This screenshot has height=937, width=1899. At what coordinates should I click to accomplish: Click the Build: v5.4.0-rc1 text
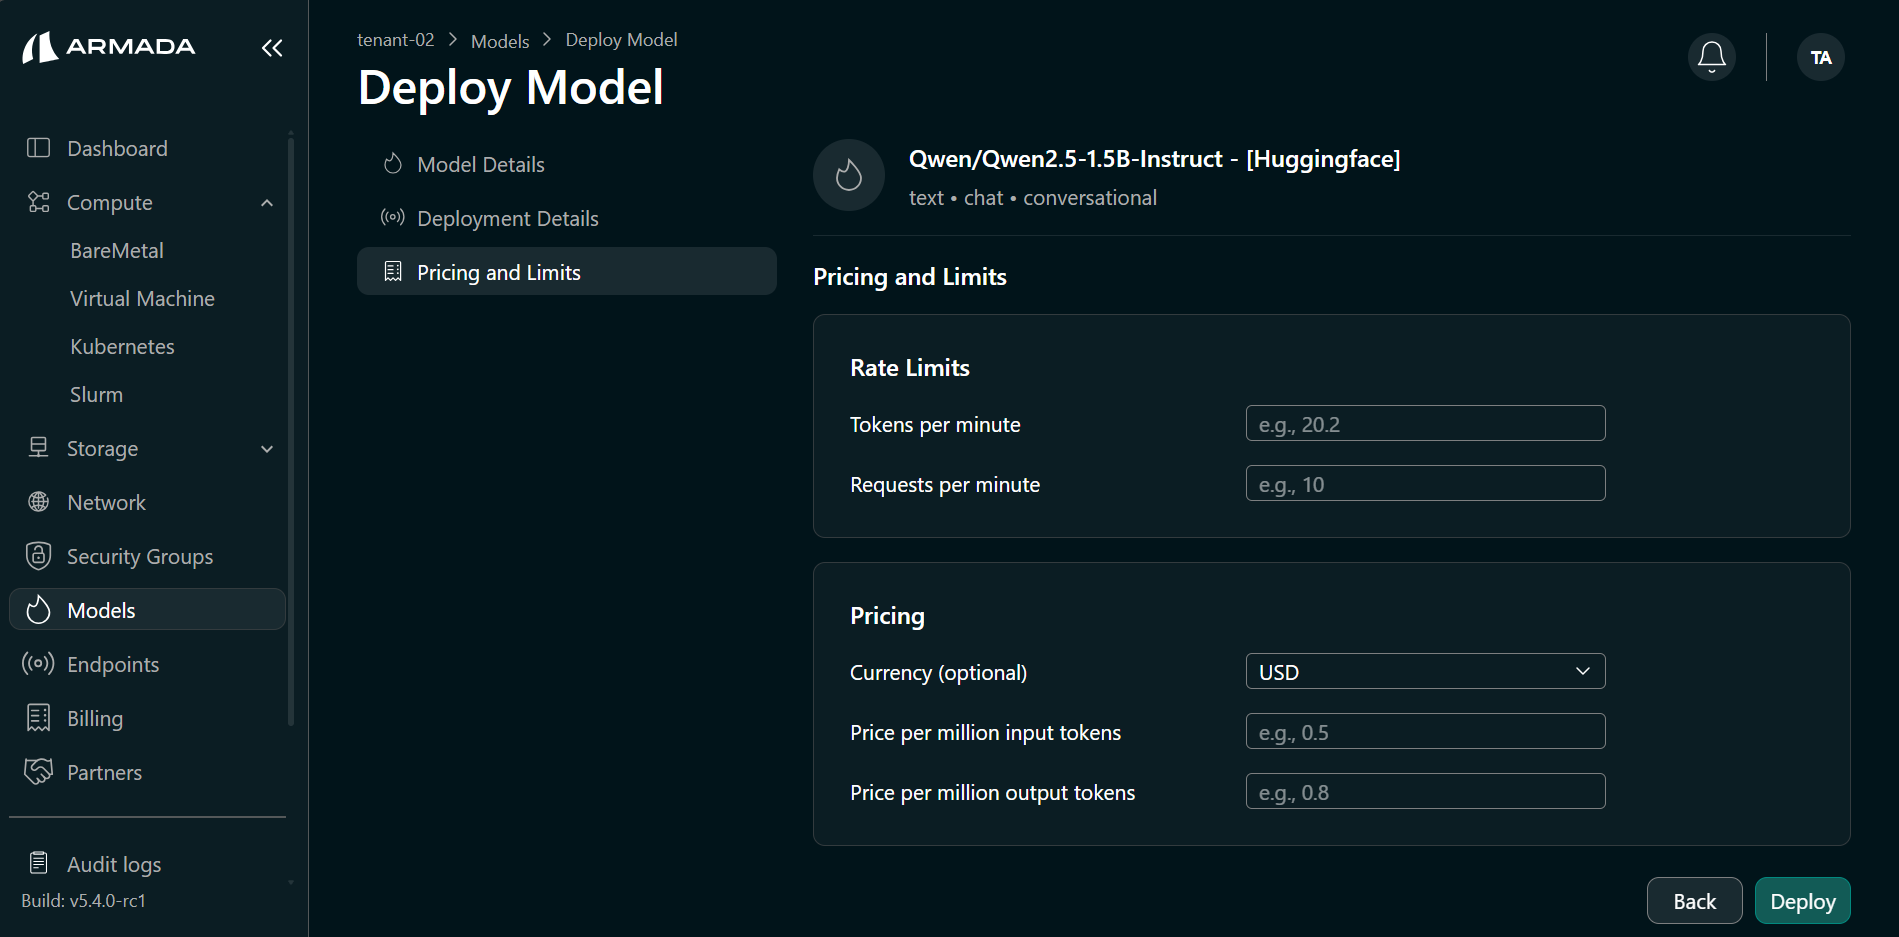tap(84, 901)
